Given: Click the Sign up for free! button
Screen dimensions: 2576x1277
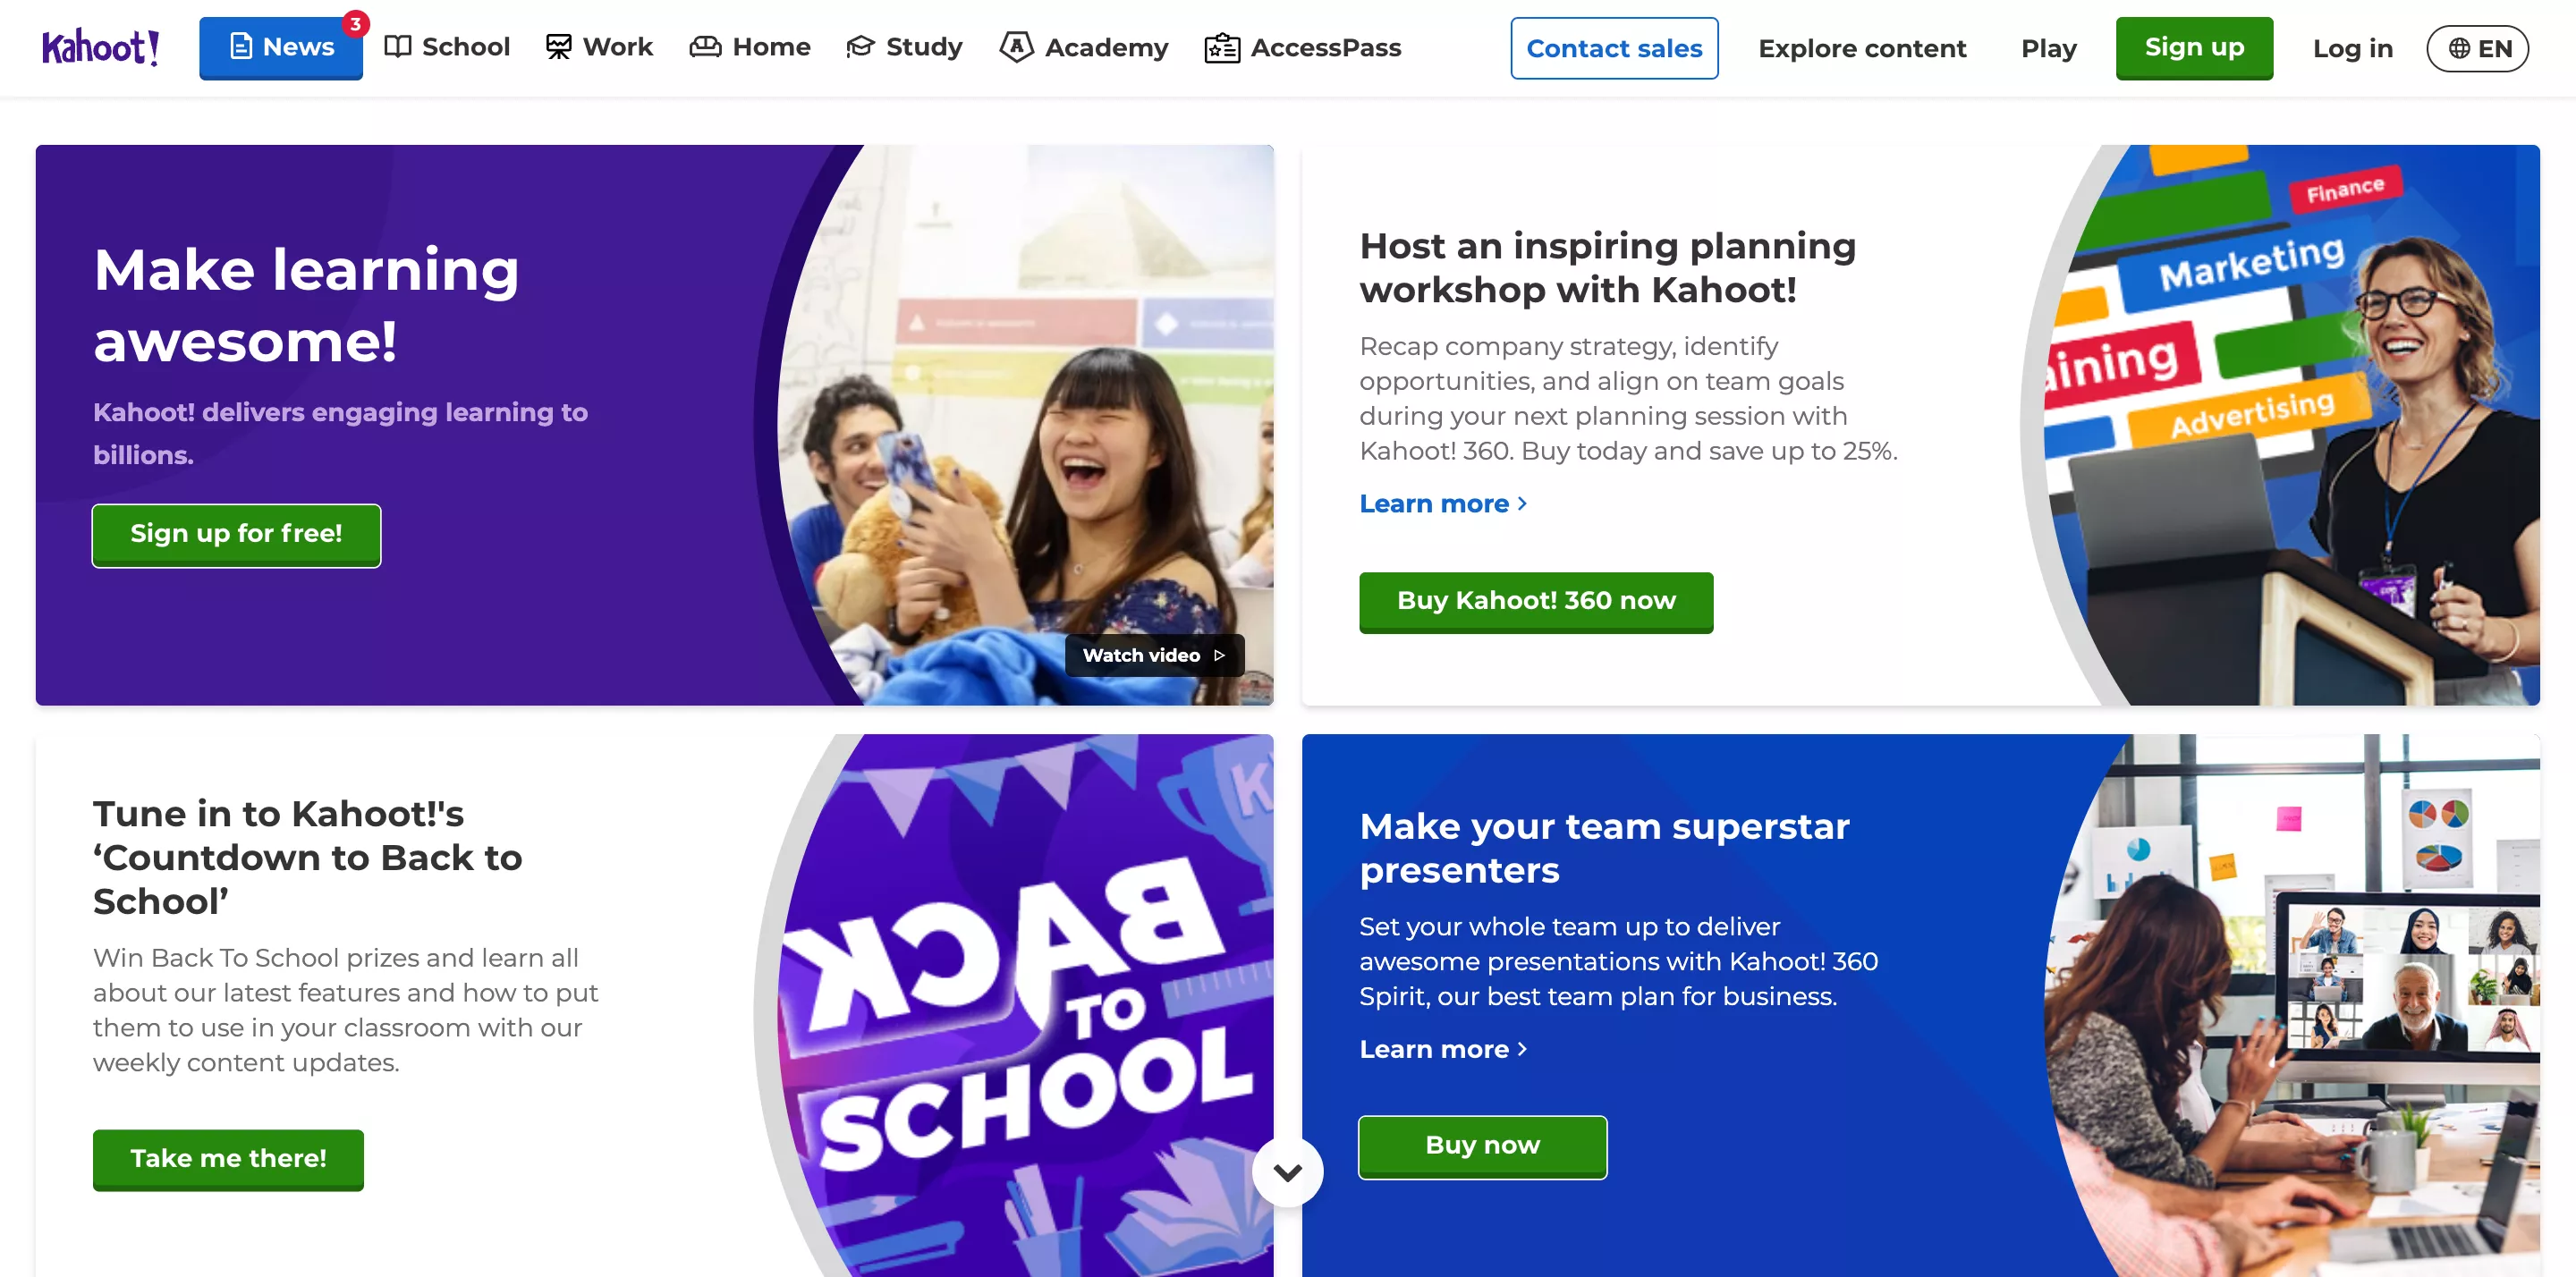Looking at the screenshot, I should pos(236,535).
